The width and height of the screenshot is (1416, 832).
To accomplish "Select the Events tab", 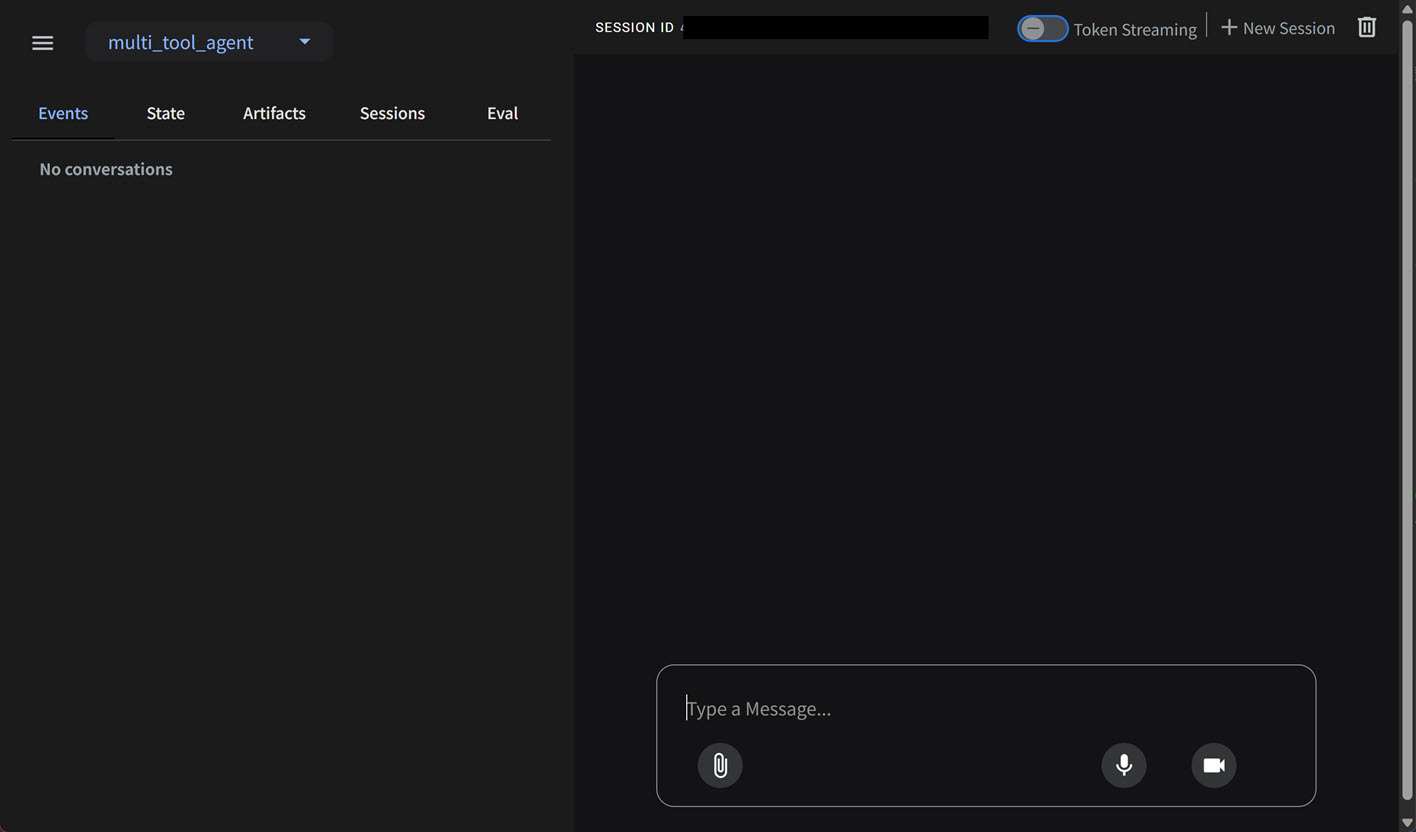I will pos(63,113).
